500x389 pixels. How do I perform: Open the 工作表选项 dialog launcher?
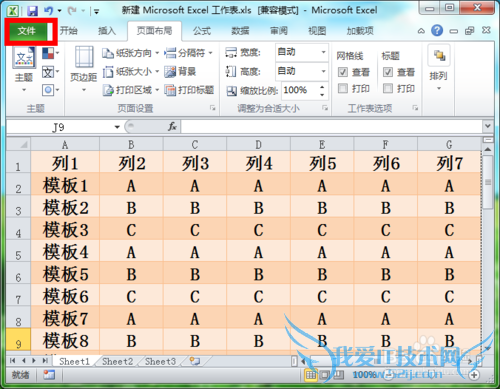click(415, 108)
